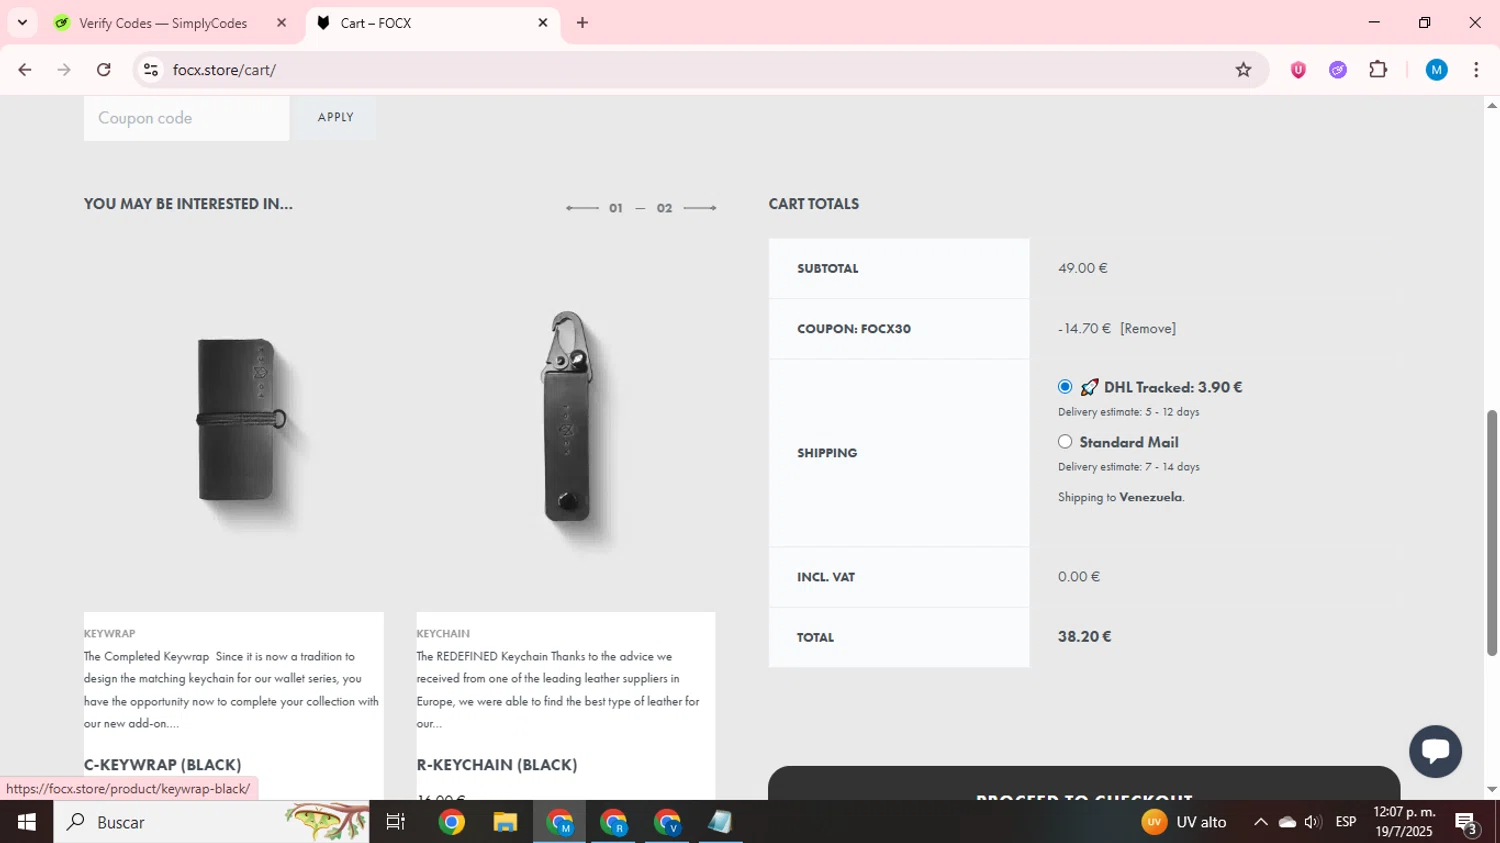Open Task View on taskbar

(x=396, y=822)
